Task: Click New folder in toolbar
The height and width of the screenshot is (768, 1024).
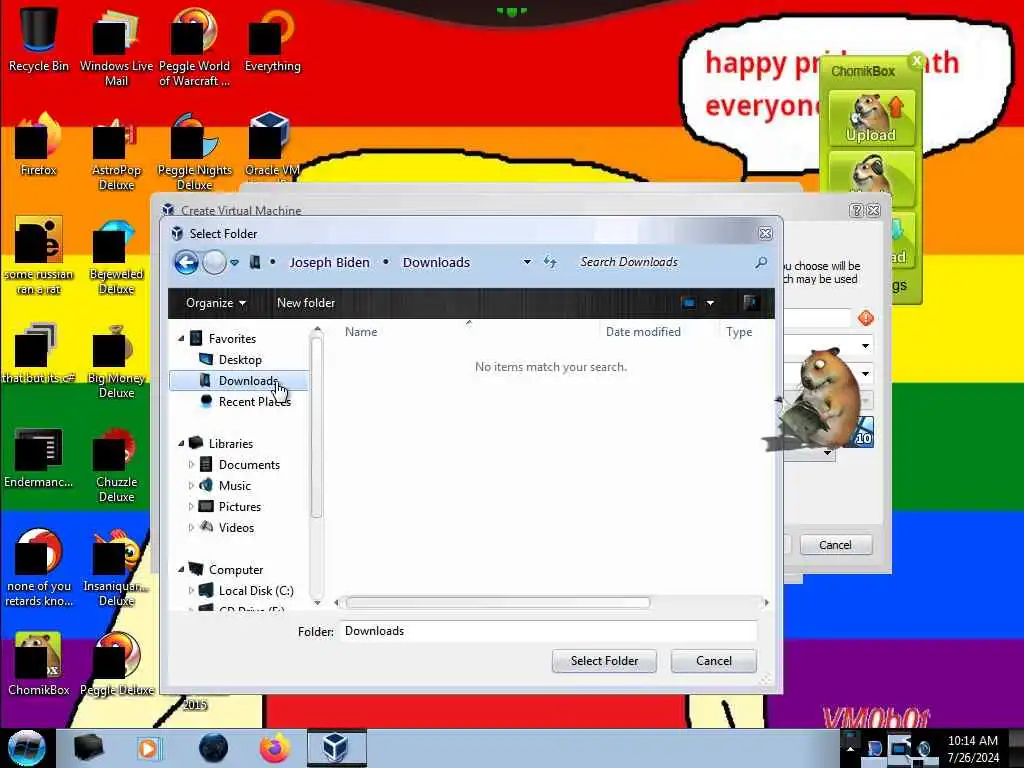Action: [306, 303]
